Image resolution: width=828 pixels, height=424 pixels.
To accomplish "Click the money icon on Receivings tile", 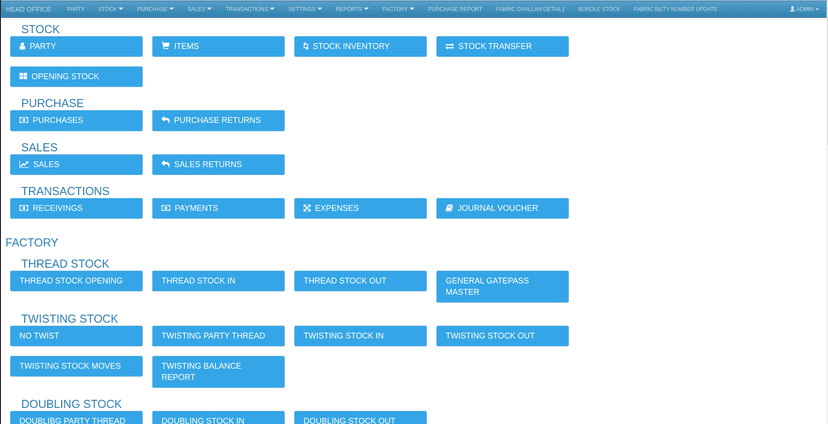I will 24,208.
